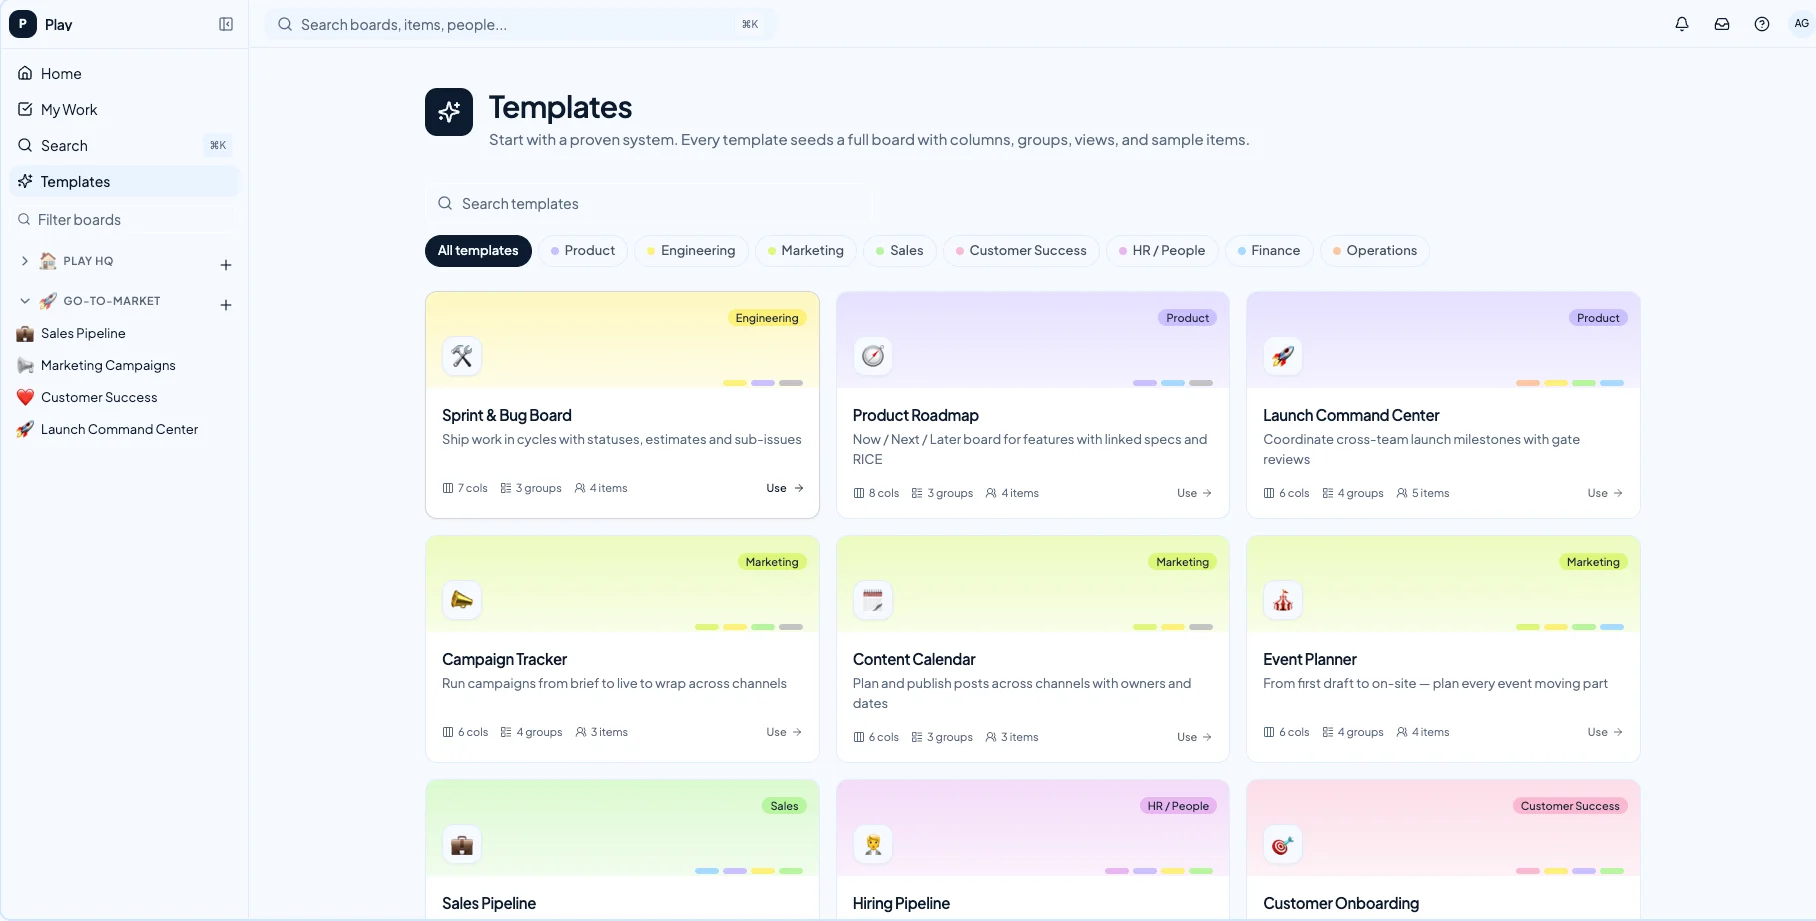
Task: Filter templates by Customer Success chip
Action: (1021, 250)
